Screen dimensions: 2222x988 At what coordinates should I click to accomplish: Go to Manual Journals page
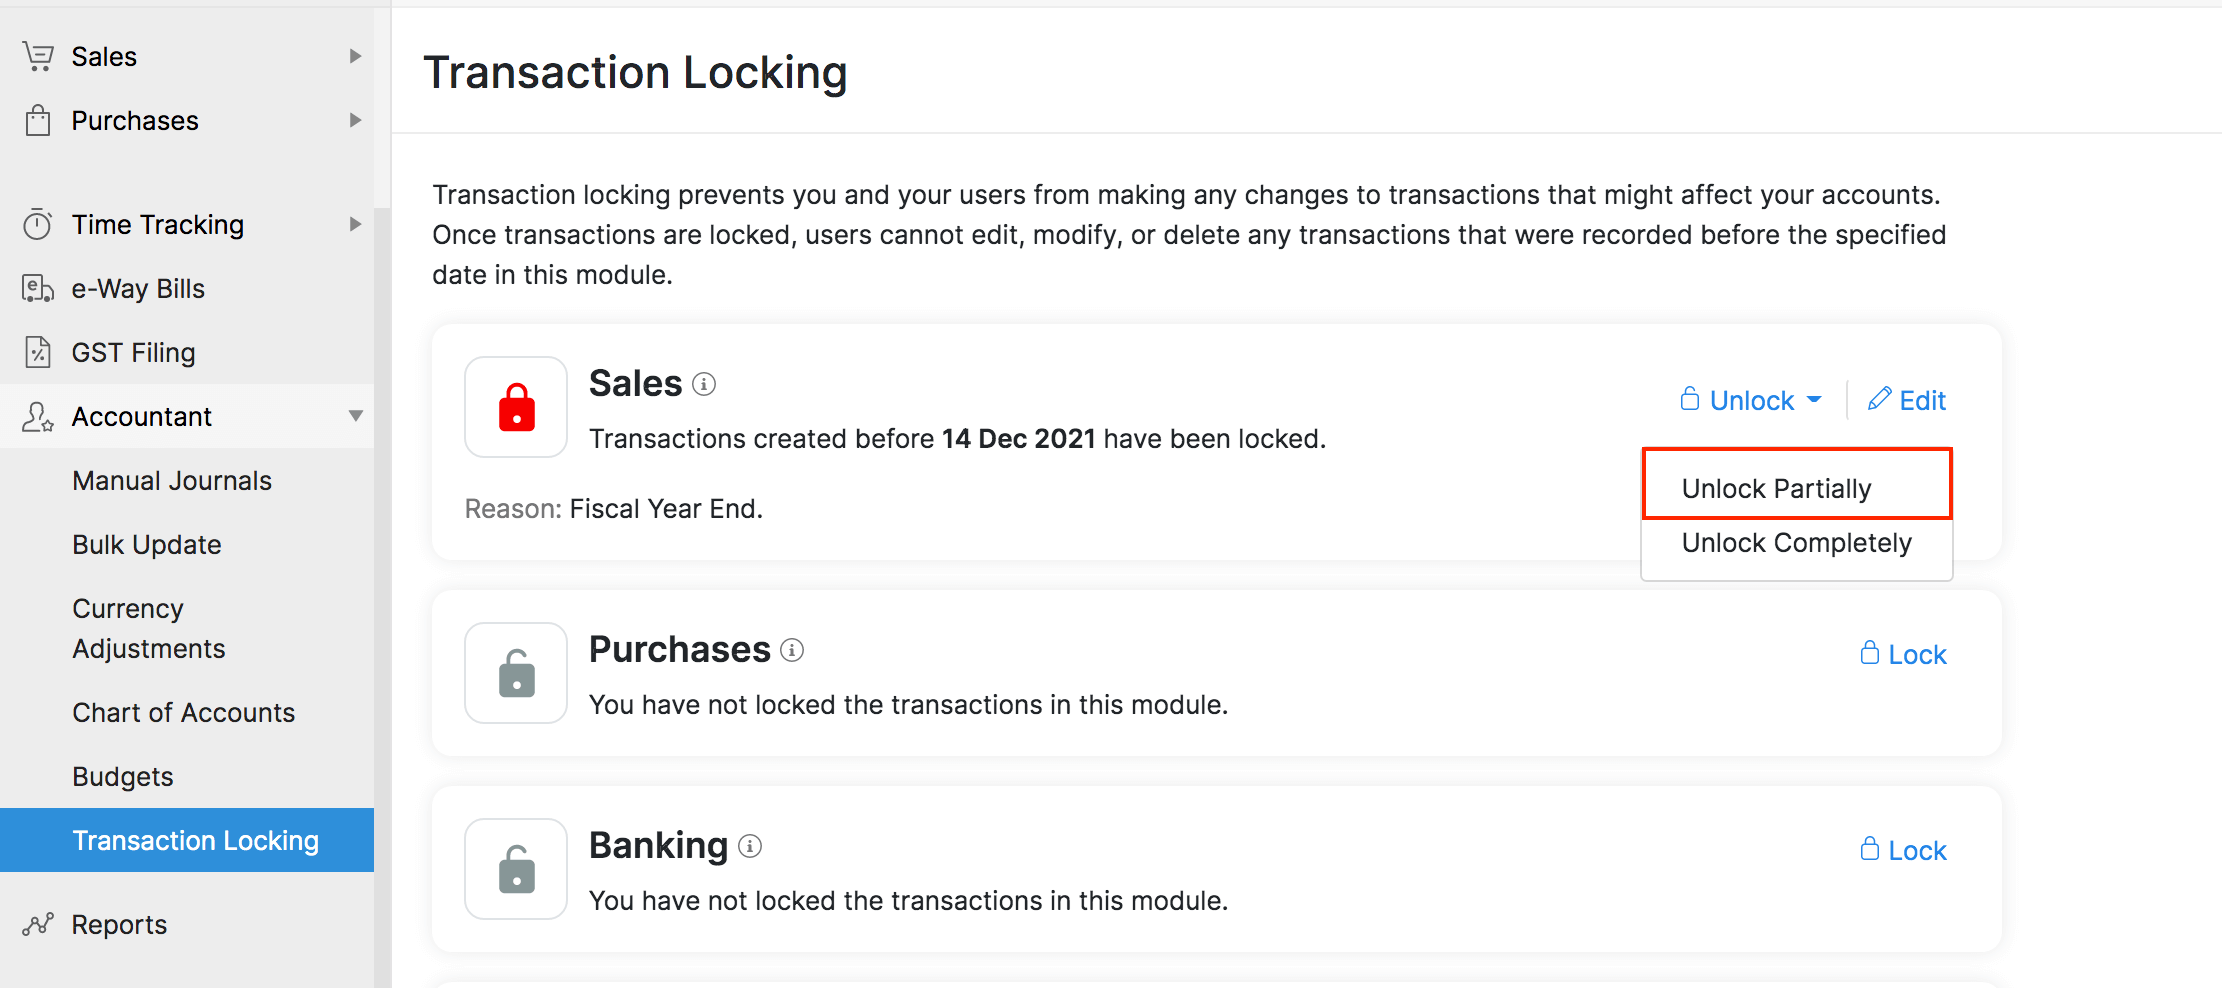pyautogui.click(x=172, y=480)
